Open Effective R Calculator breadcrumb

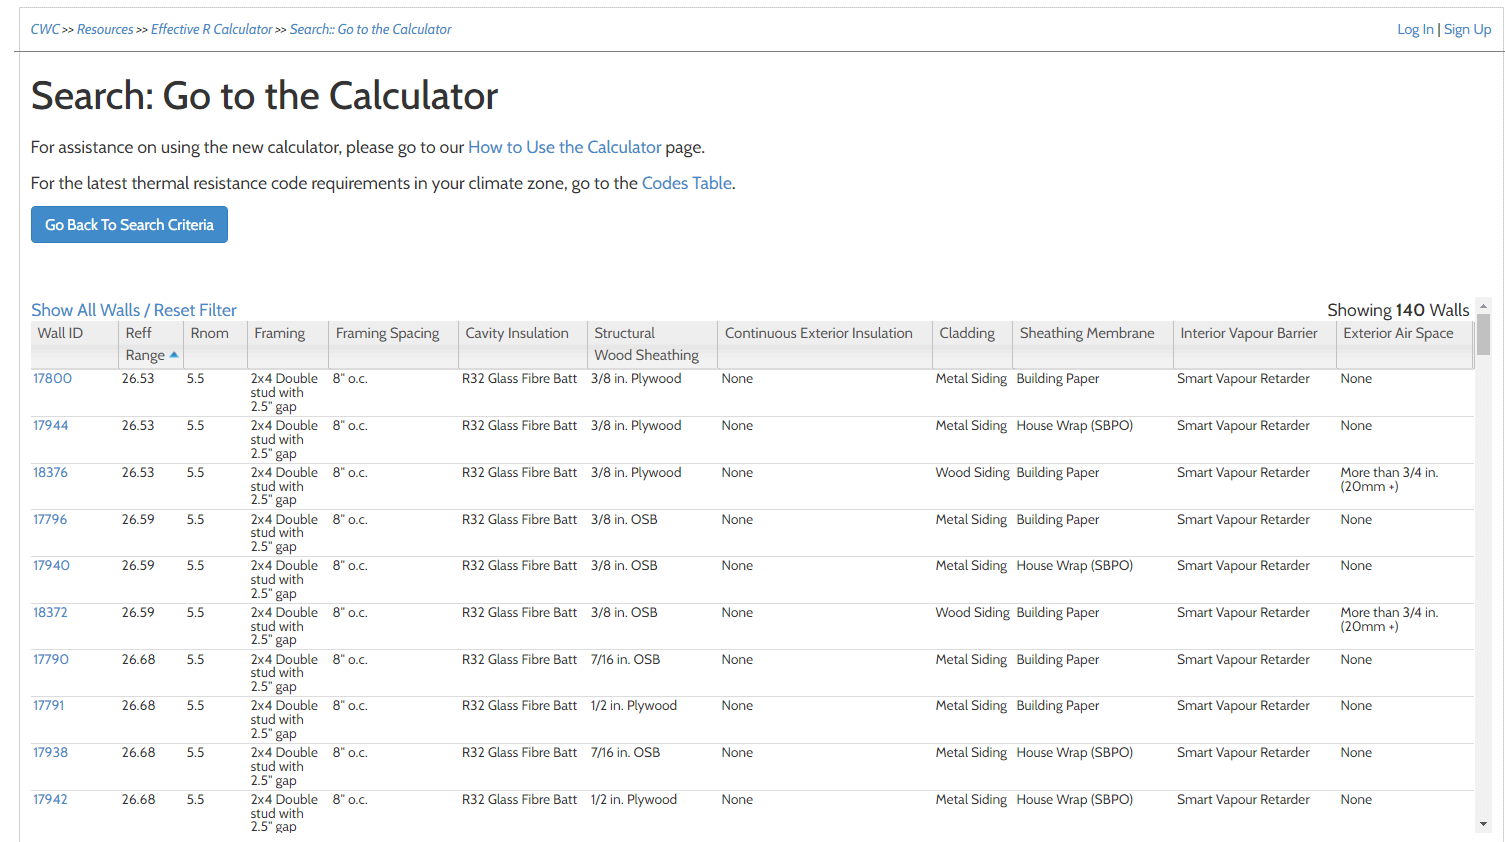(x=211, y=29)
